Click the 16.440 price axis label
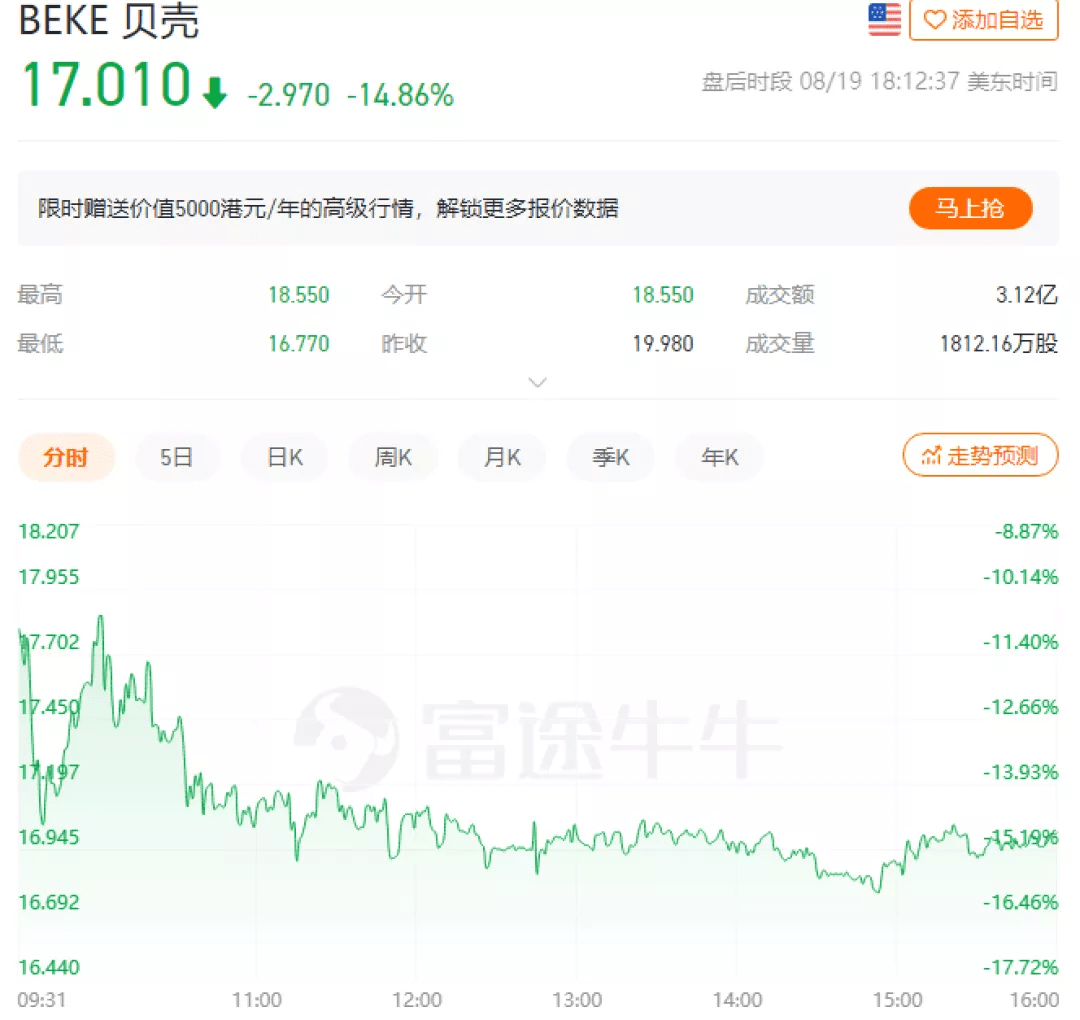 point(49,967)
